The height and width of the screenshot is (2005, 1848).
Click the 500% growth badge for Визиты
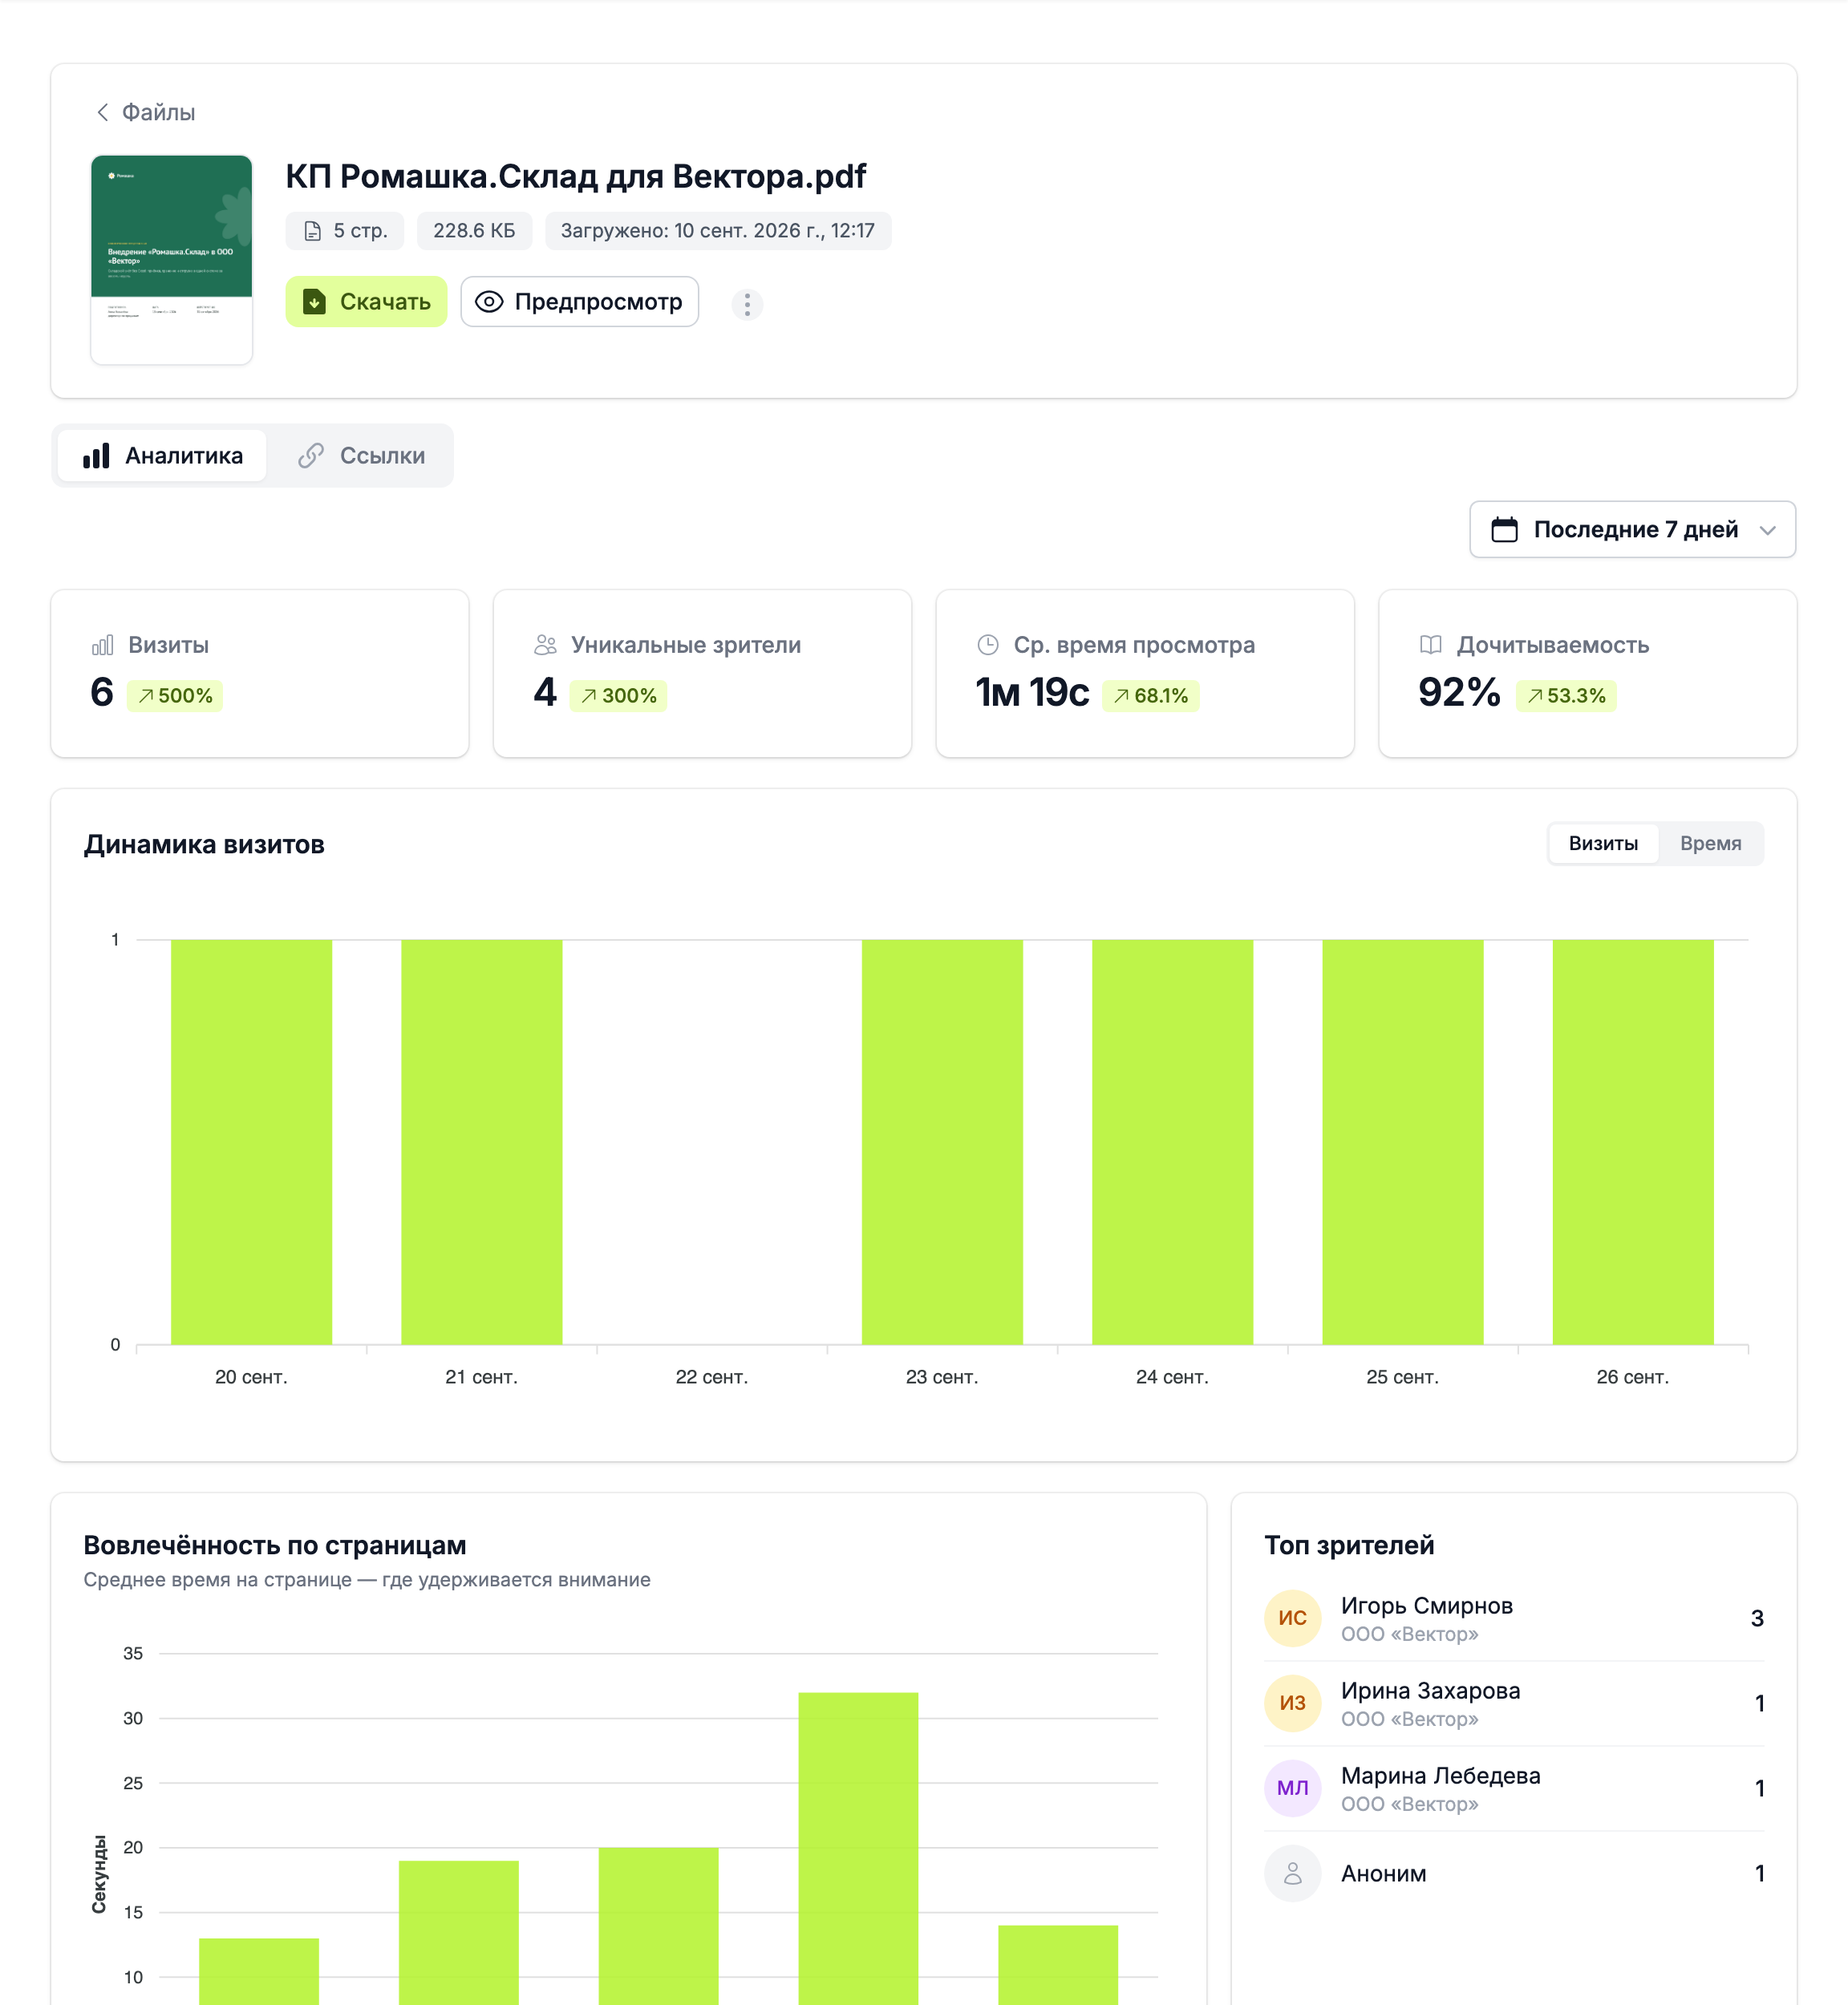click(x=175, y=696)
